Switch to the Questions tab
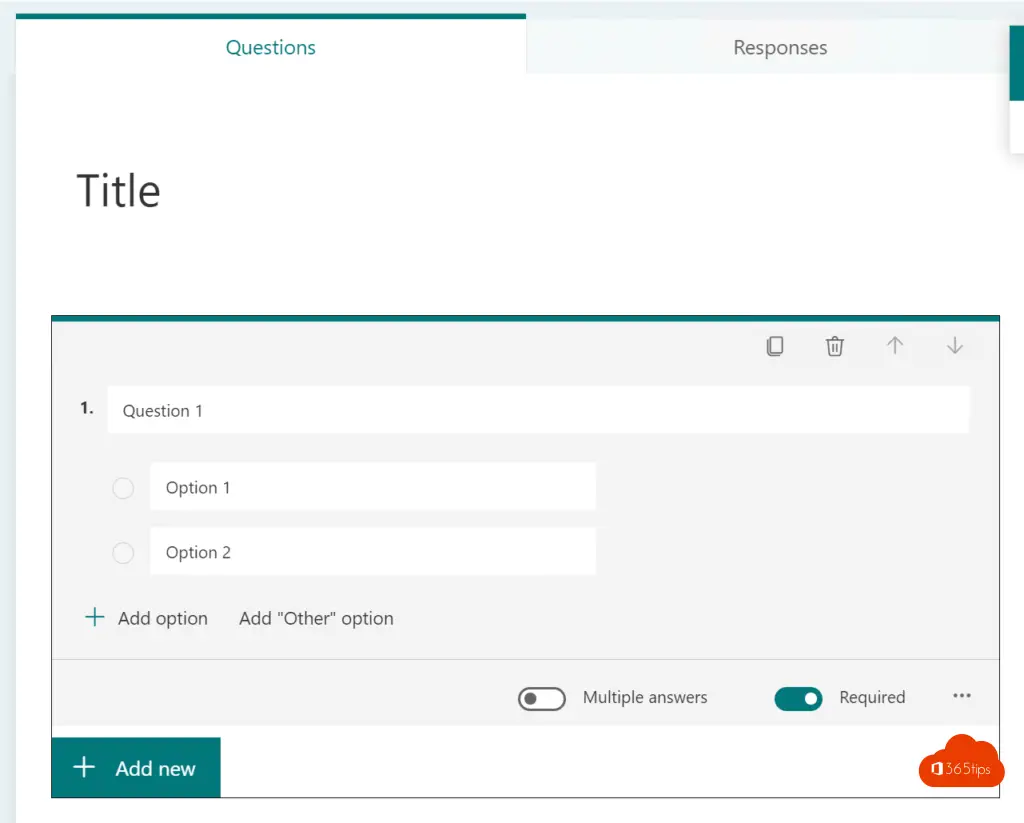 (271, 47)
